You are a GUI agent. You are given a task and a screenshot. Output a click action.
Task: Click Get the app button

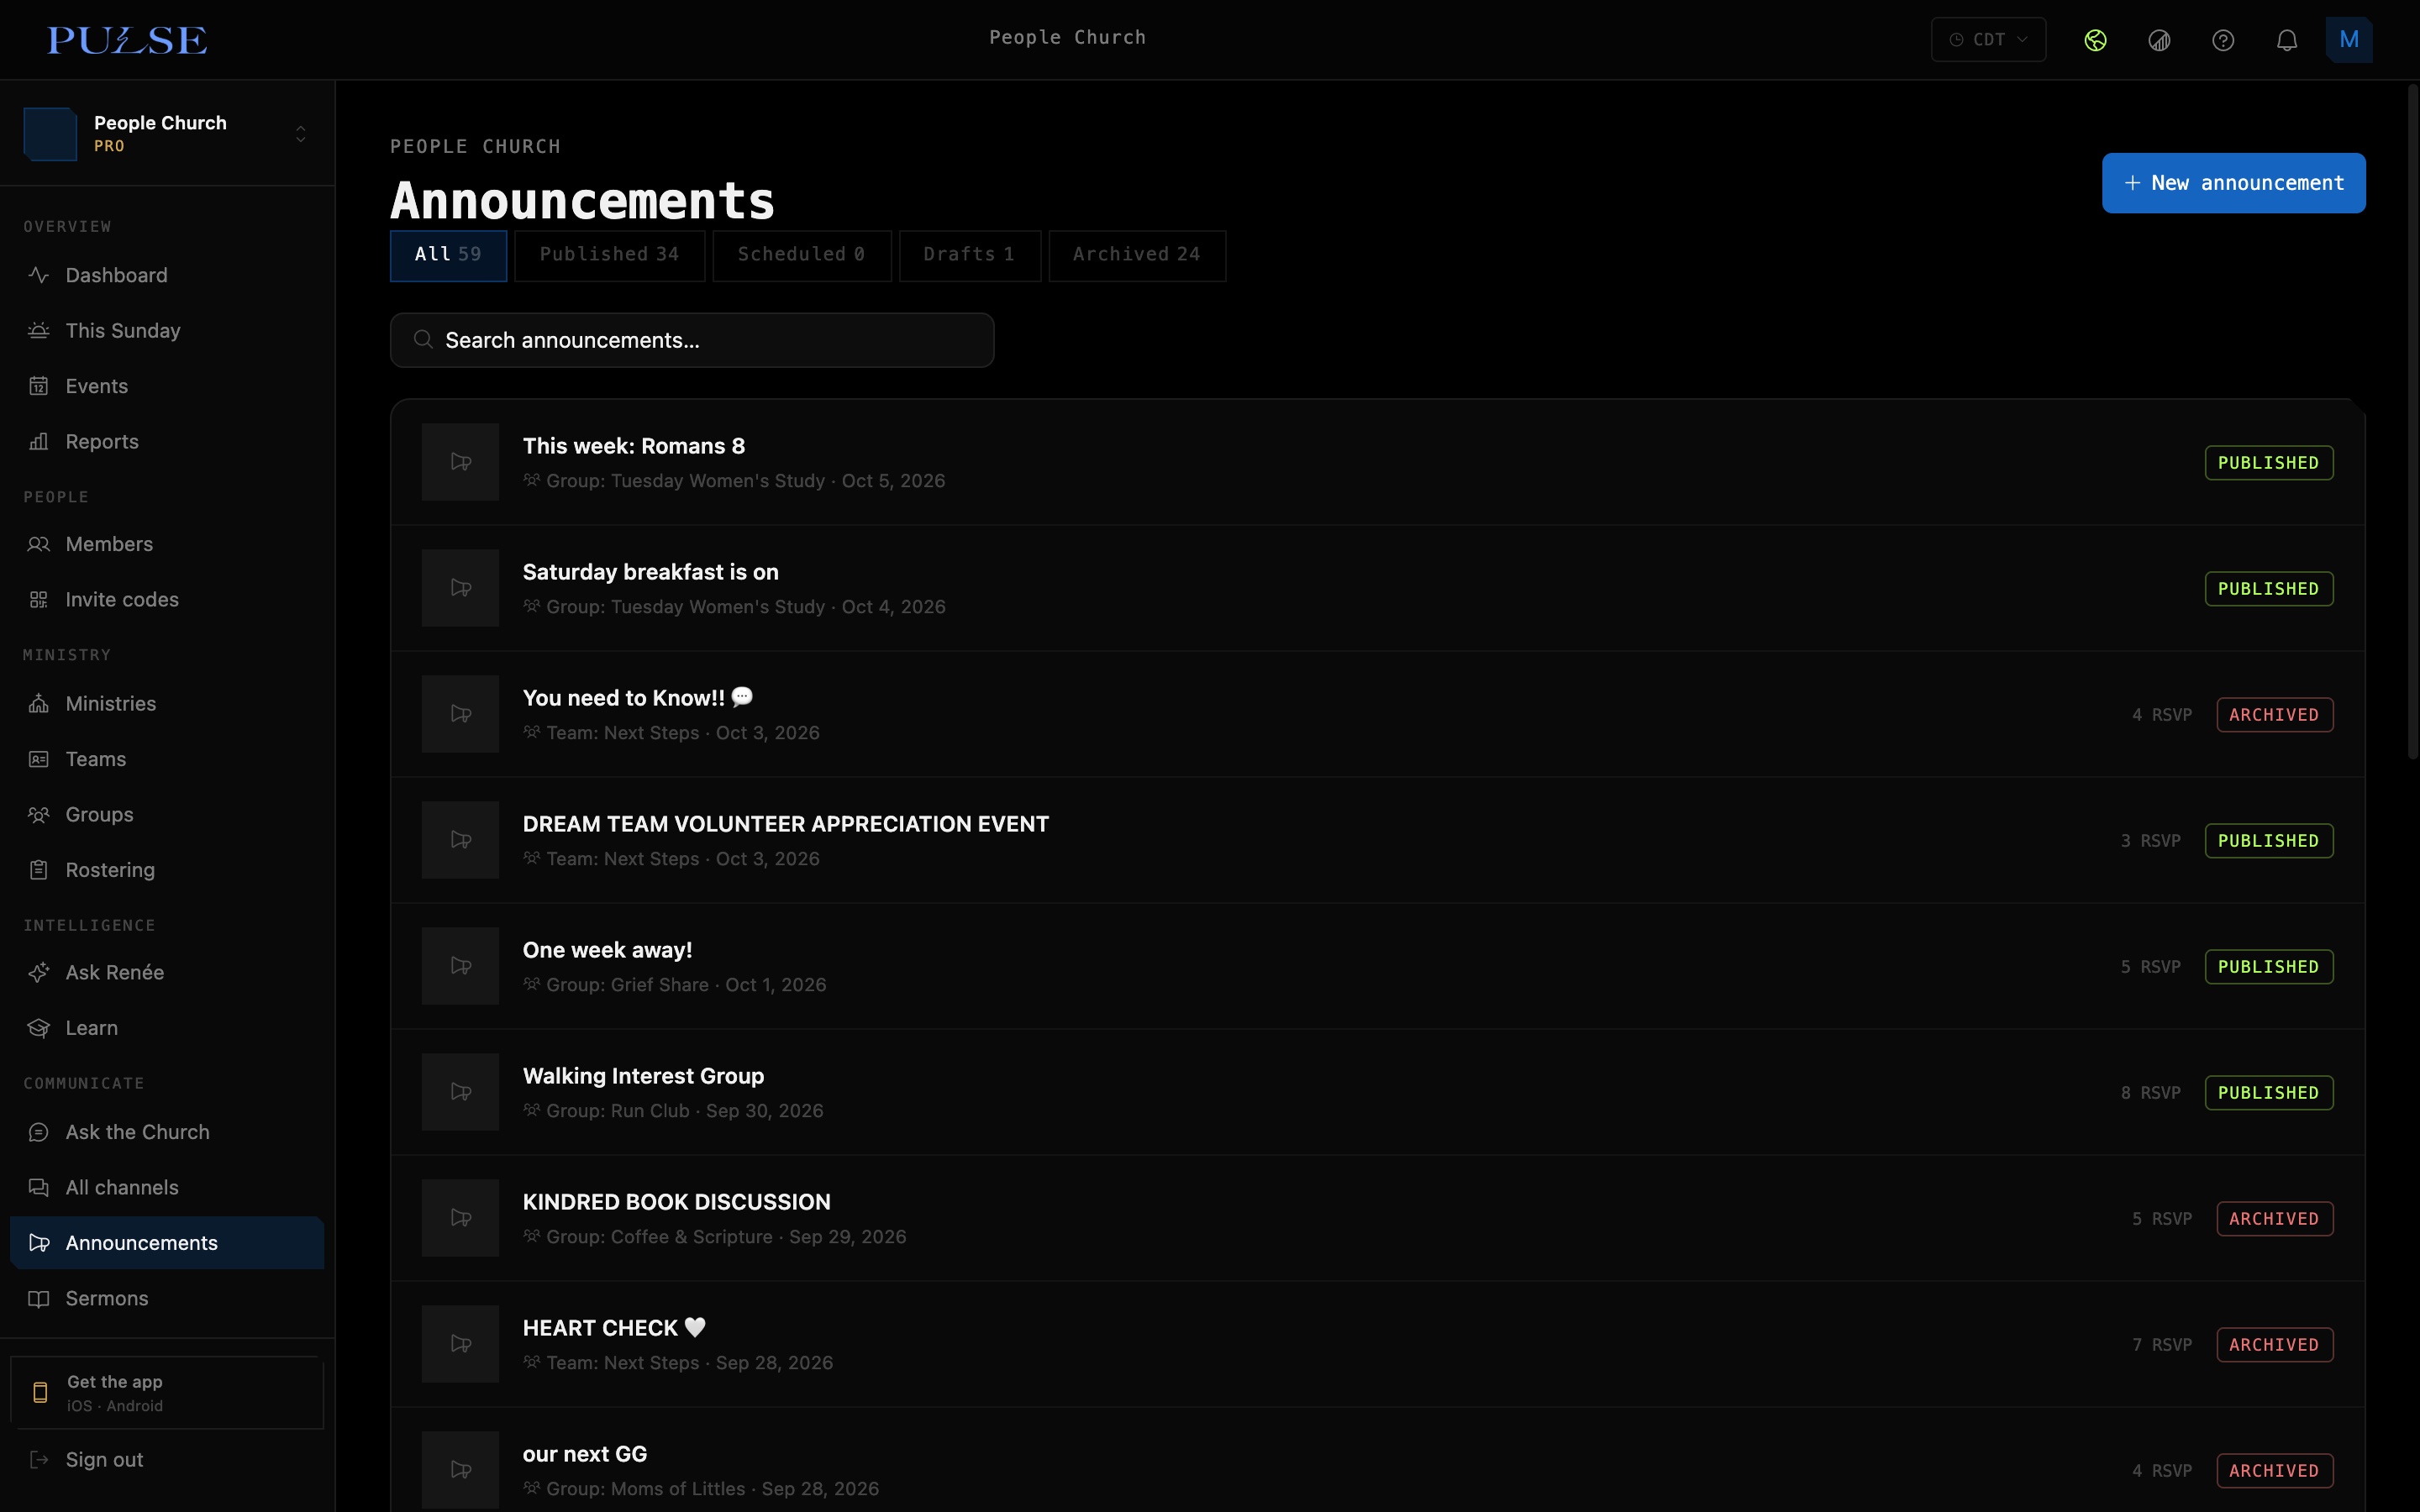pyautogui.click(x=167, y=1393)
